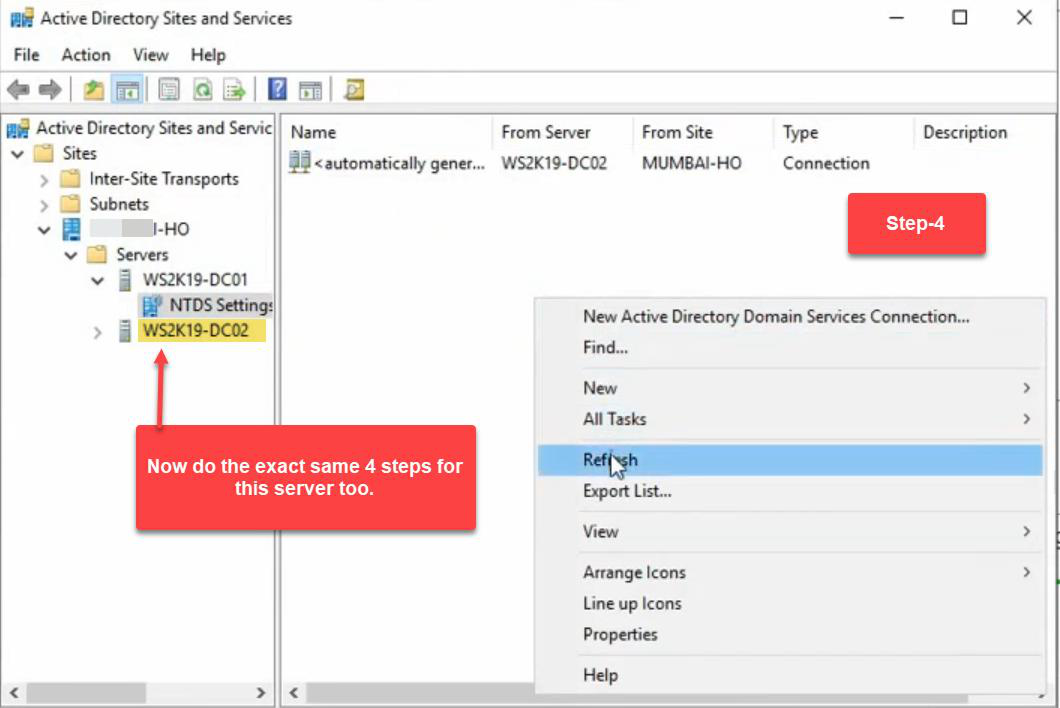The image size is (1060, 708).
Task: Click the Refresh toolbar icon
Action: (x=202, y=89)
